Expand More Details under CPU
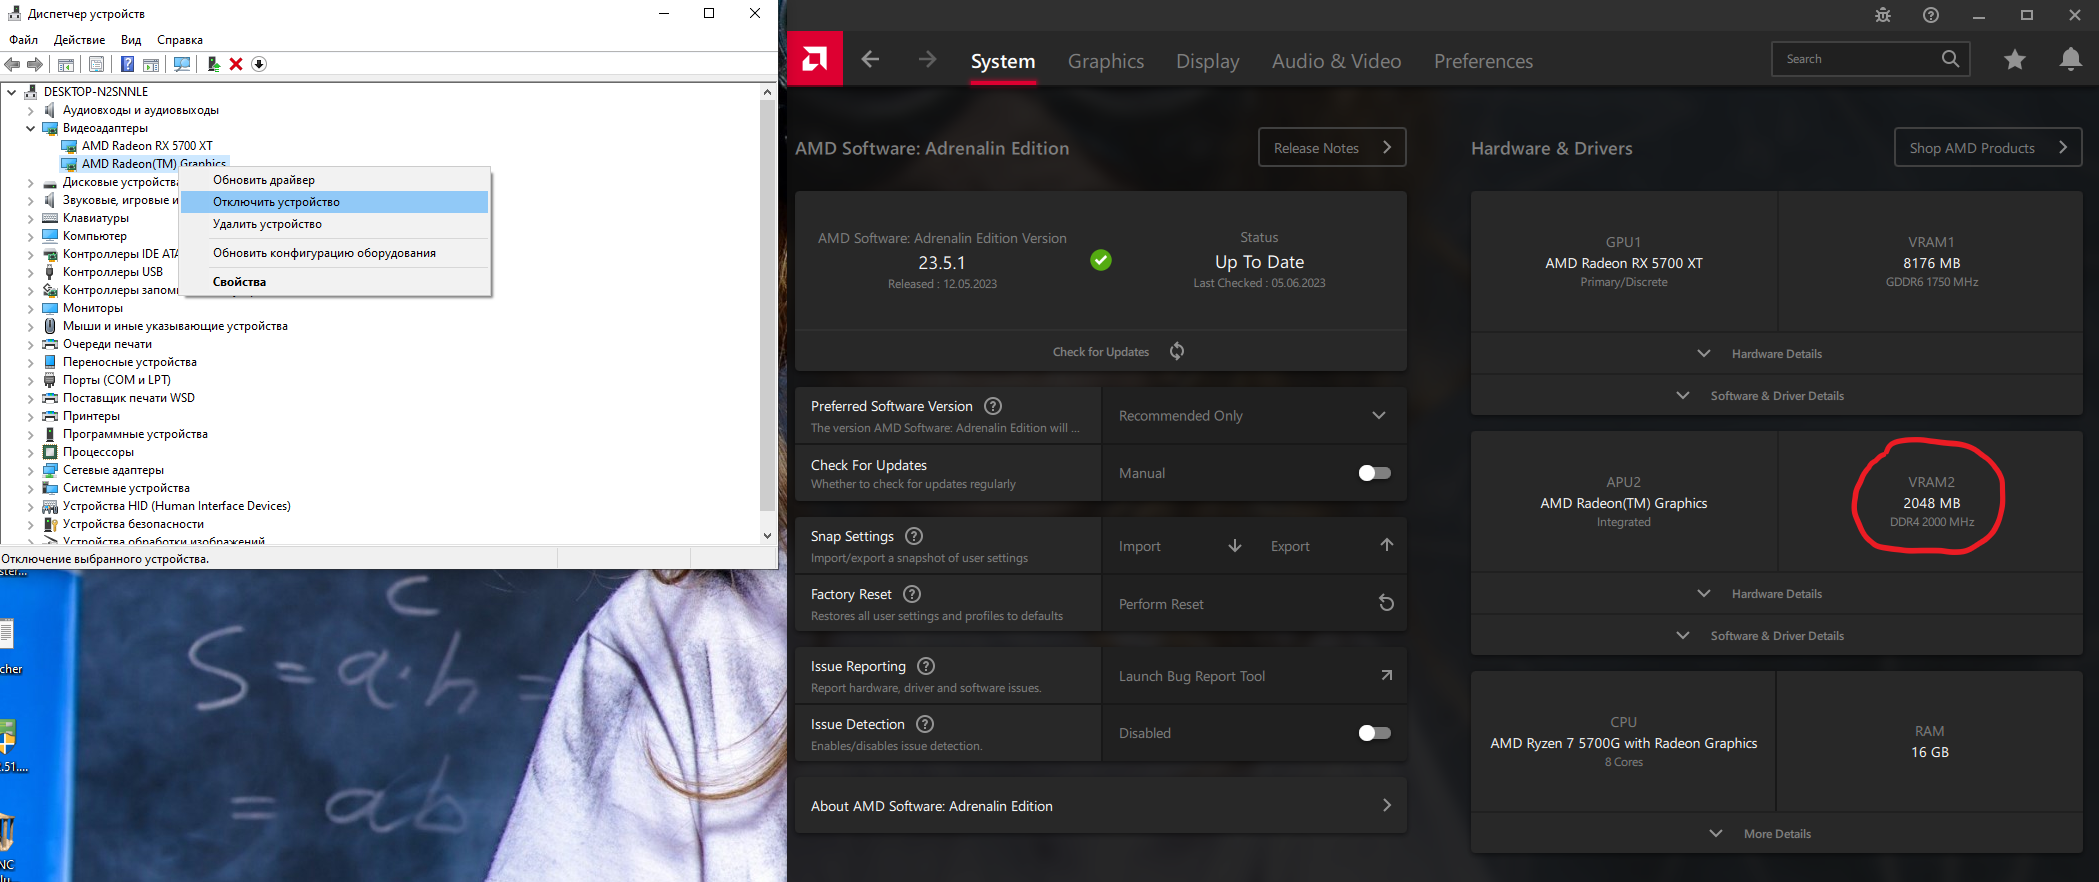This screenshot has height=882, width=2099. click(1776, 834)
